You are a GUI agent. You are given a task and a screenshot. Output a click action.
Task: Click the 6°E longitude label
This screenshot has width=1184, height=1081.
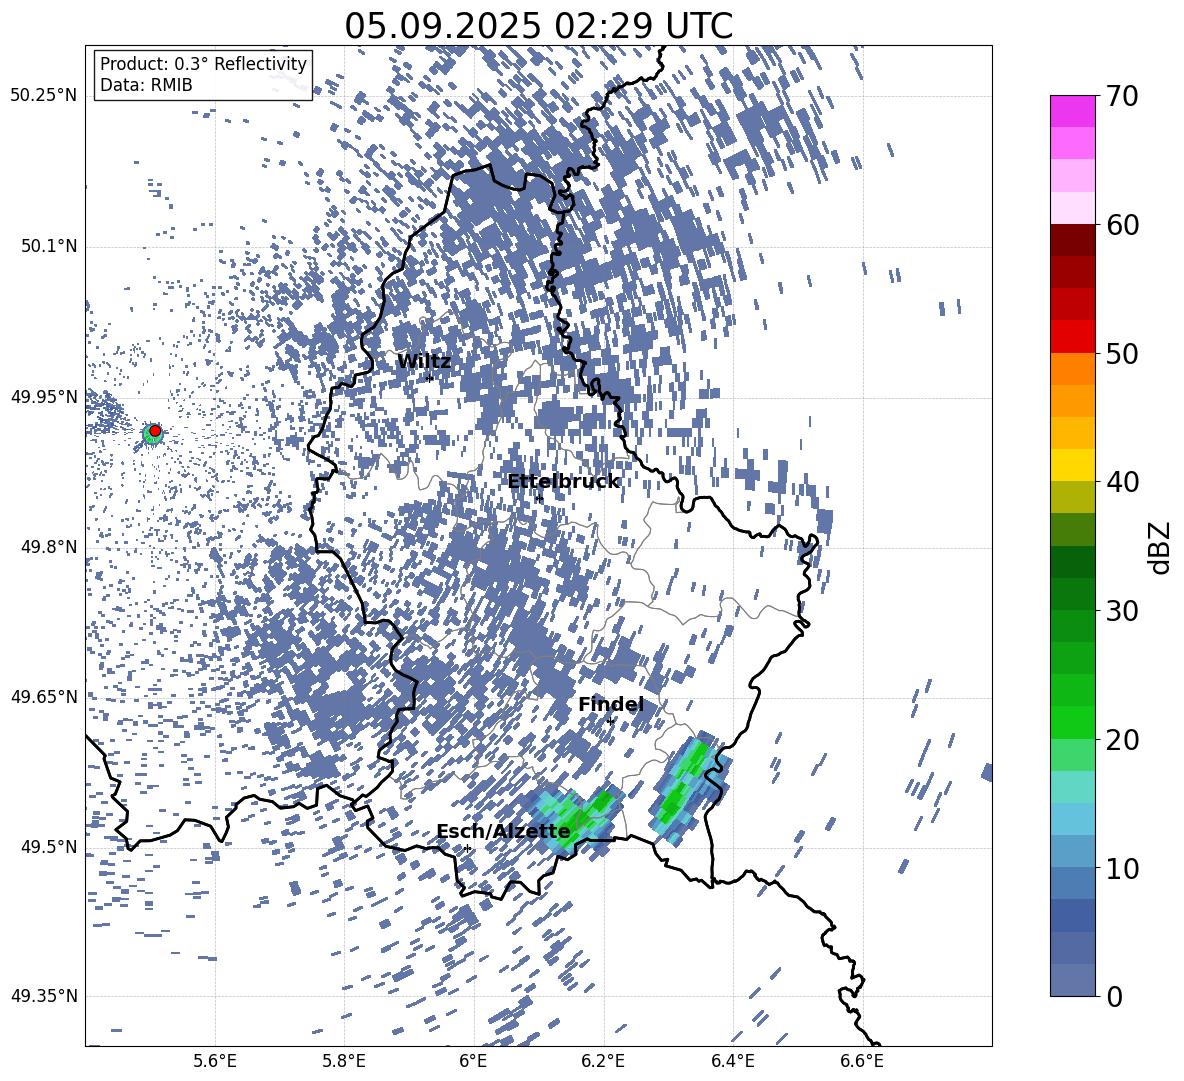point(473,1061)
